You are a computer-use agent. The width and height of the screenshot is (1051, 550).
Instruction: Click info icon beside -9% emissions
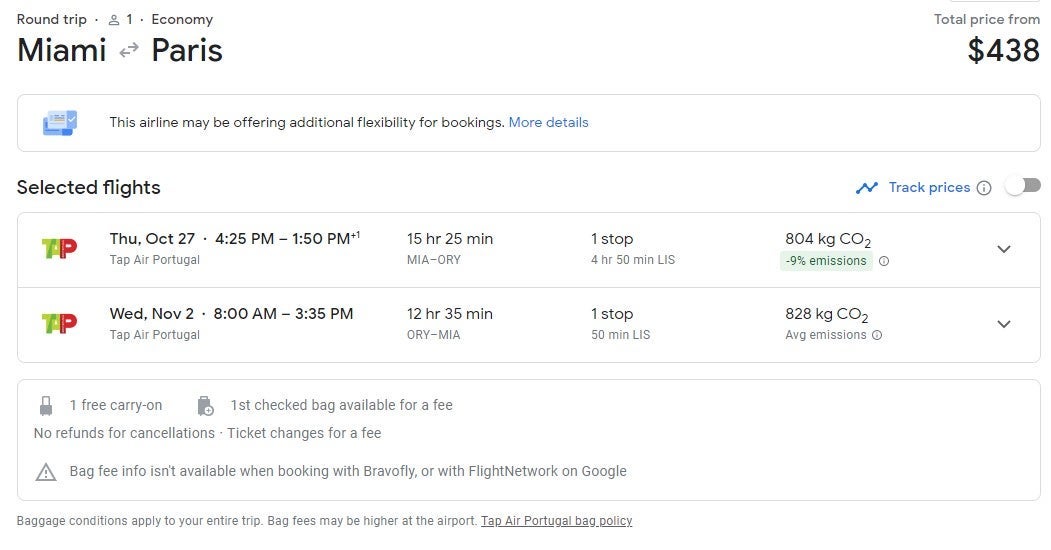(883, 261)
